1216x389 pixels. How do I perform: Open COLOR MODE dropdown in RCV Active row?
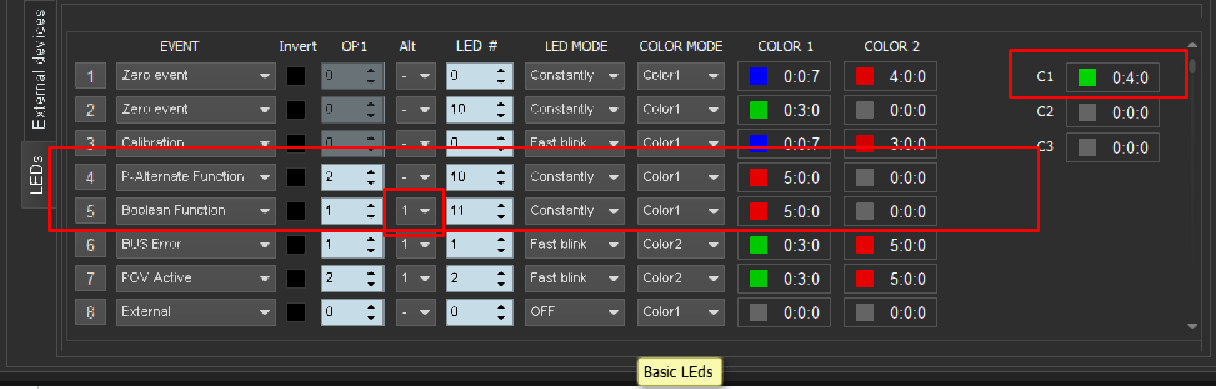coord(680,278)
